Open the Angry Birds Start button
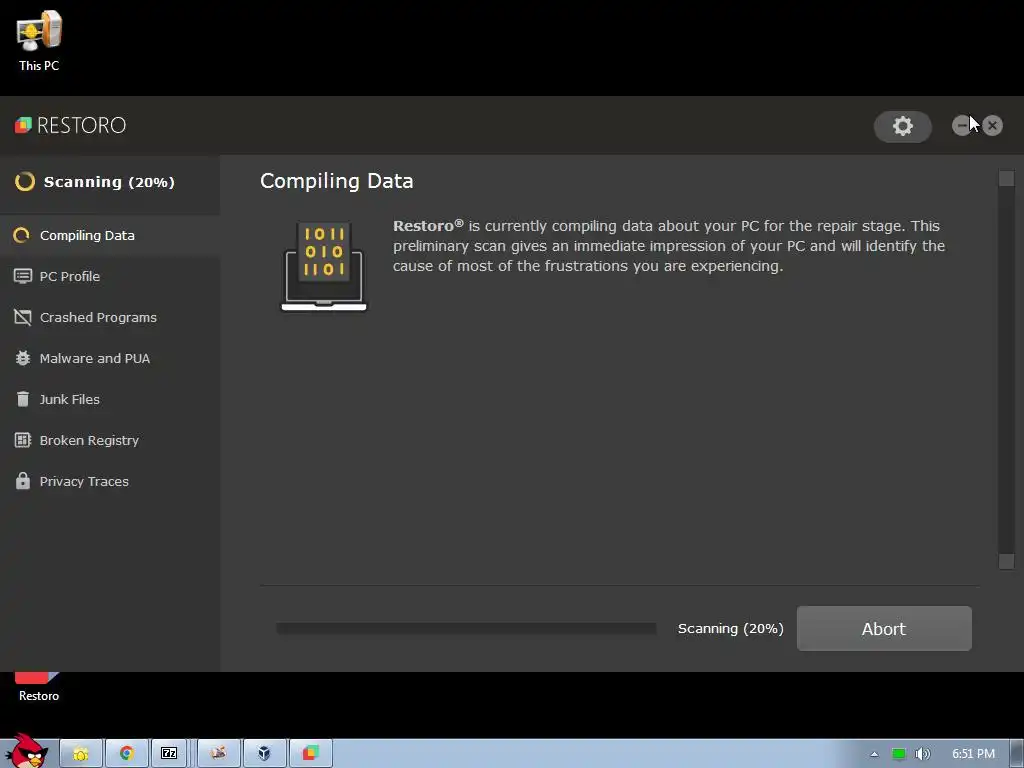Screen dimensions: 1024x768 click(x=26, y=751)
